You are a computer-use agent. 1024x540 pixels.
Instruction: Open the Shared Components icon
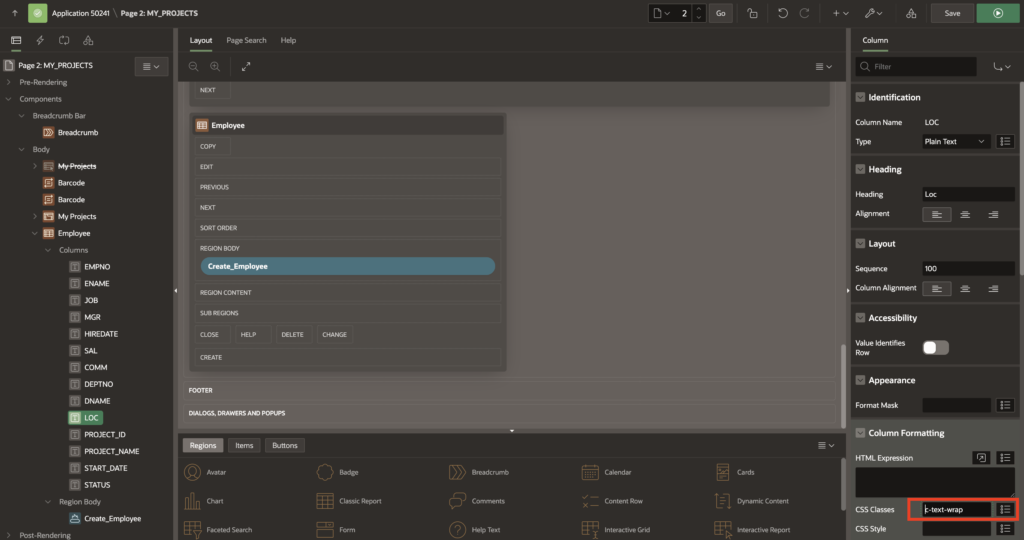[910, 13]
